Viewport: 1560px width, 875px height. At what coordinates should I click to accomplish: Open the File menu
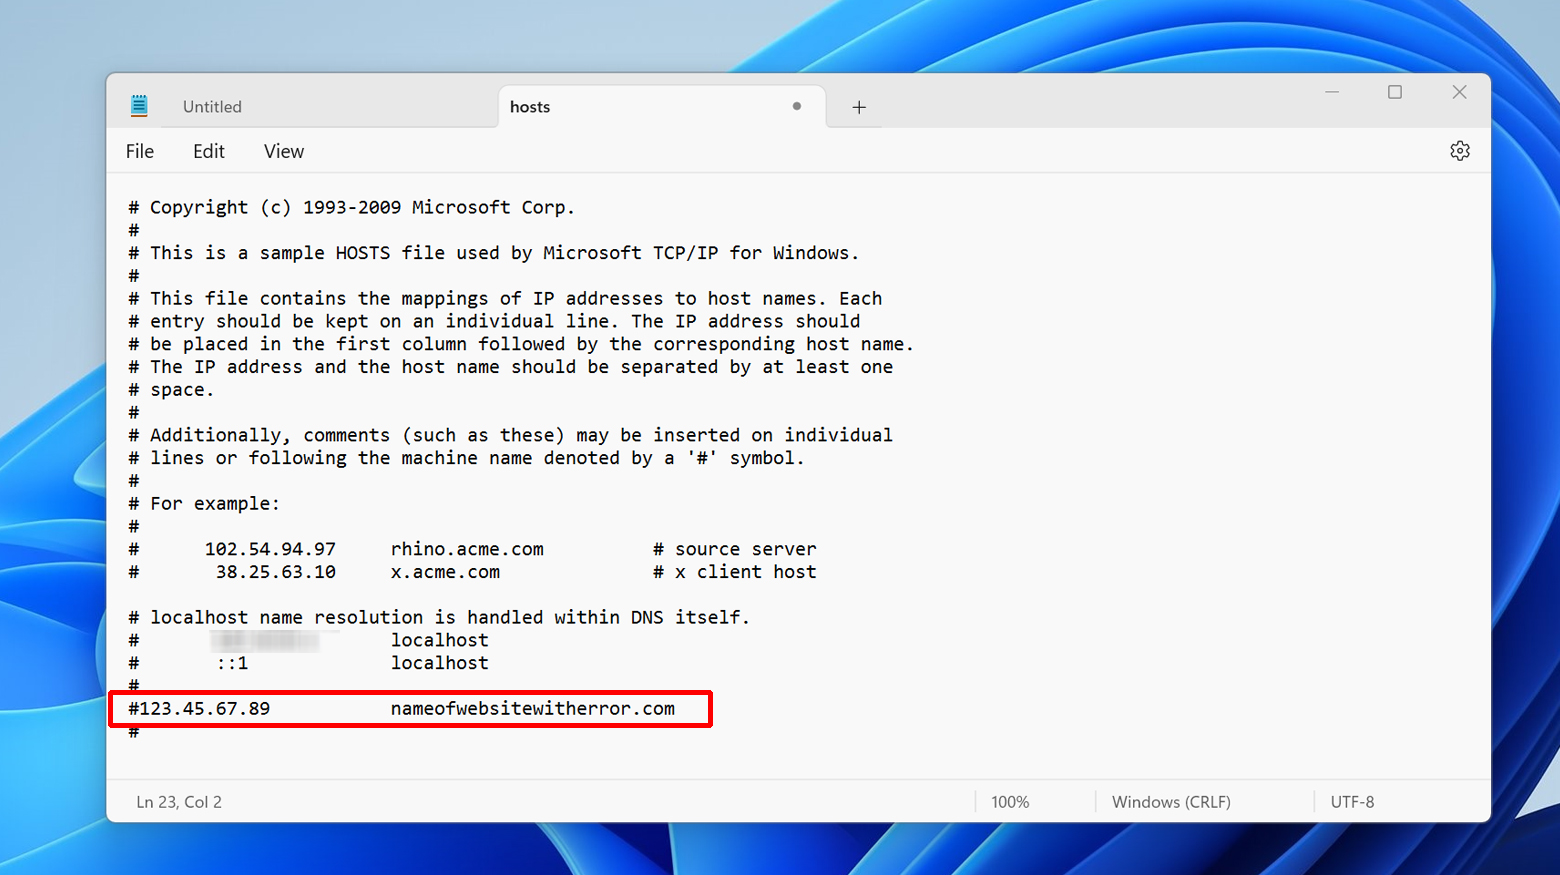pyautogui.click(x=140, y=151)
